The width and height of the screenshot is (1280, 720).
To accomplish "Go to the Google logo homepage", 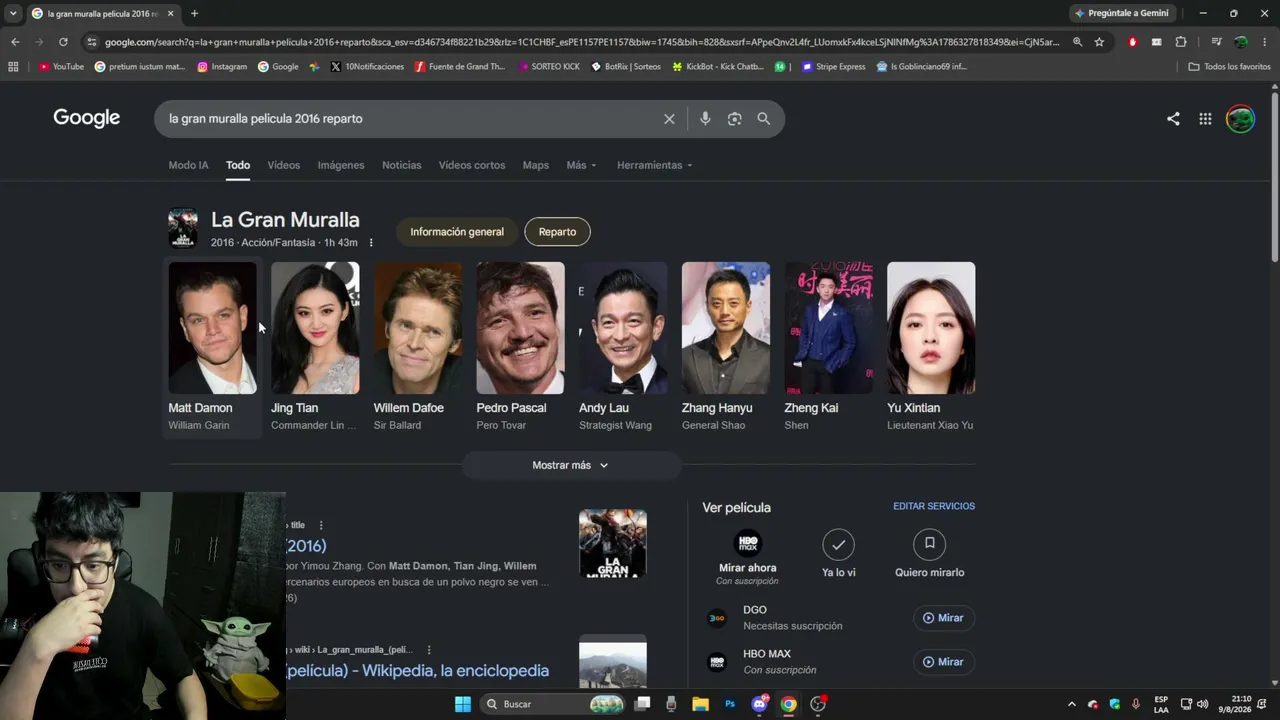I will [x=87, y=118].
